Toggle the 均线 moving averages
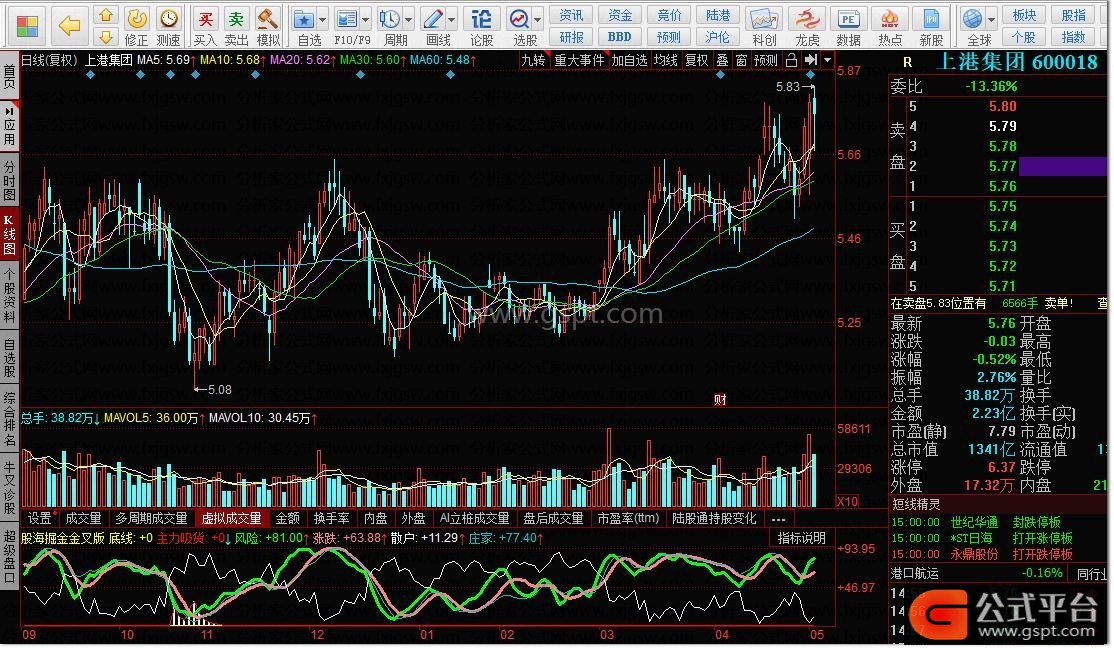This screenshot has width=1114, height=648. coord(666,60)
